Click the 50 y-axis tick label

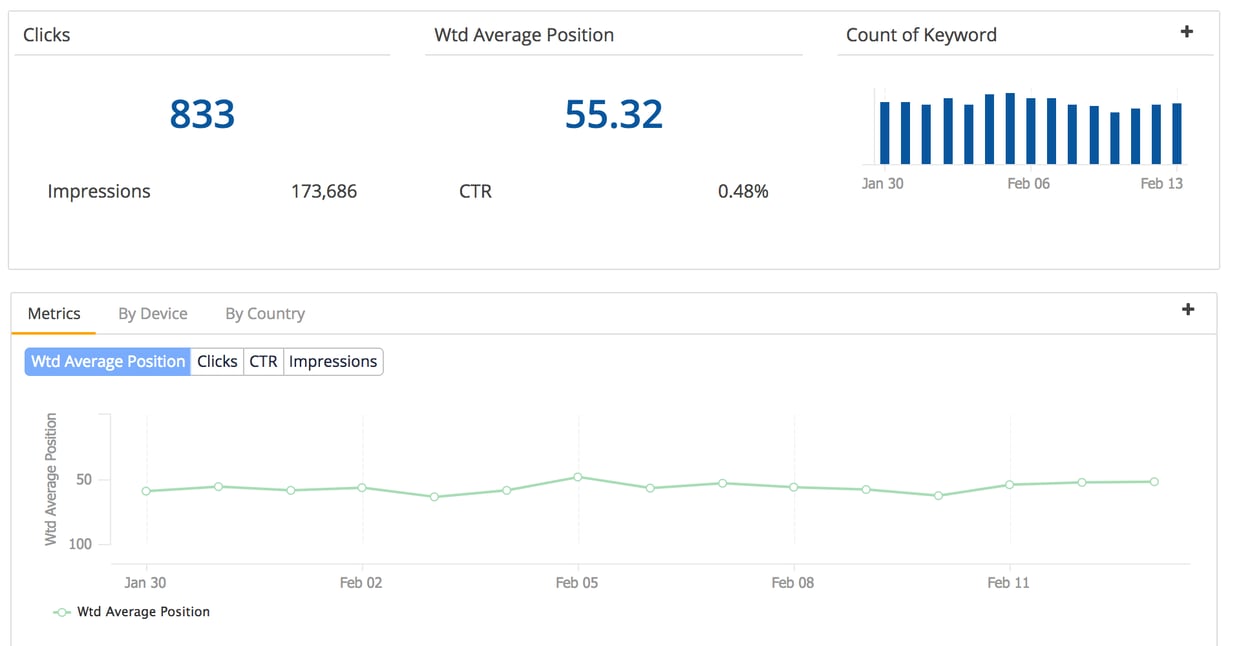click(x=83, y=480)
